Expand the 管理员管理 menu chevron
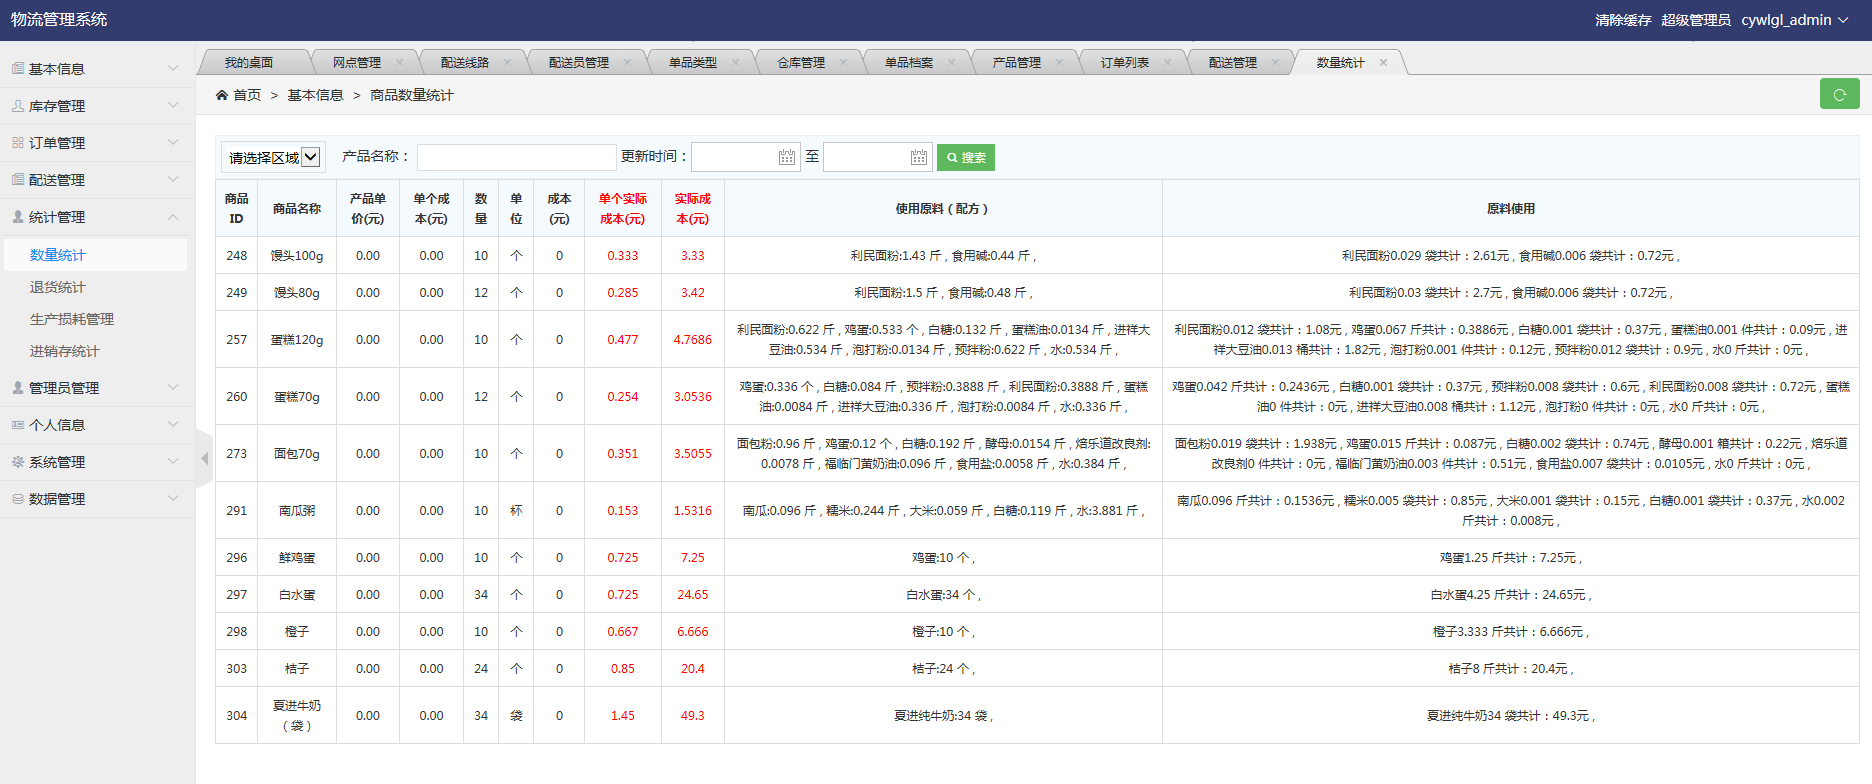 173,388
